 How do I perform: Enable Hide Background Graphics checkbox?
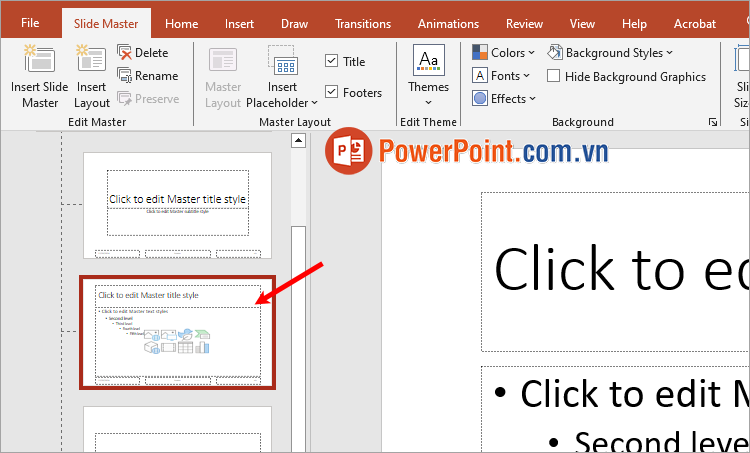553,76
